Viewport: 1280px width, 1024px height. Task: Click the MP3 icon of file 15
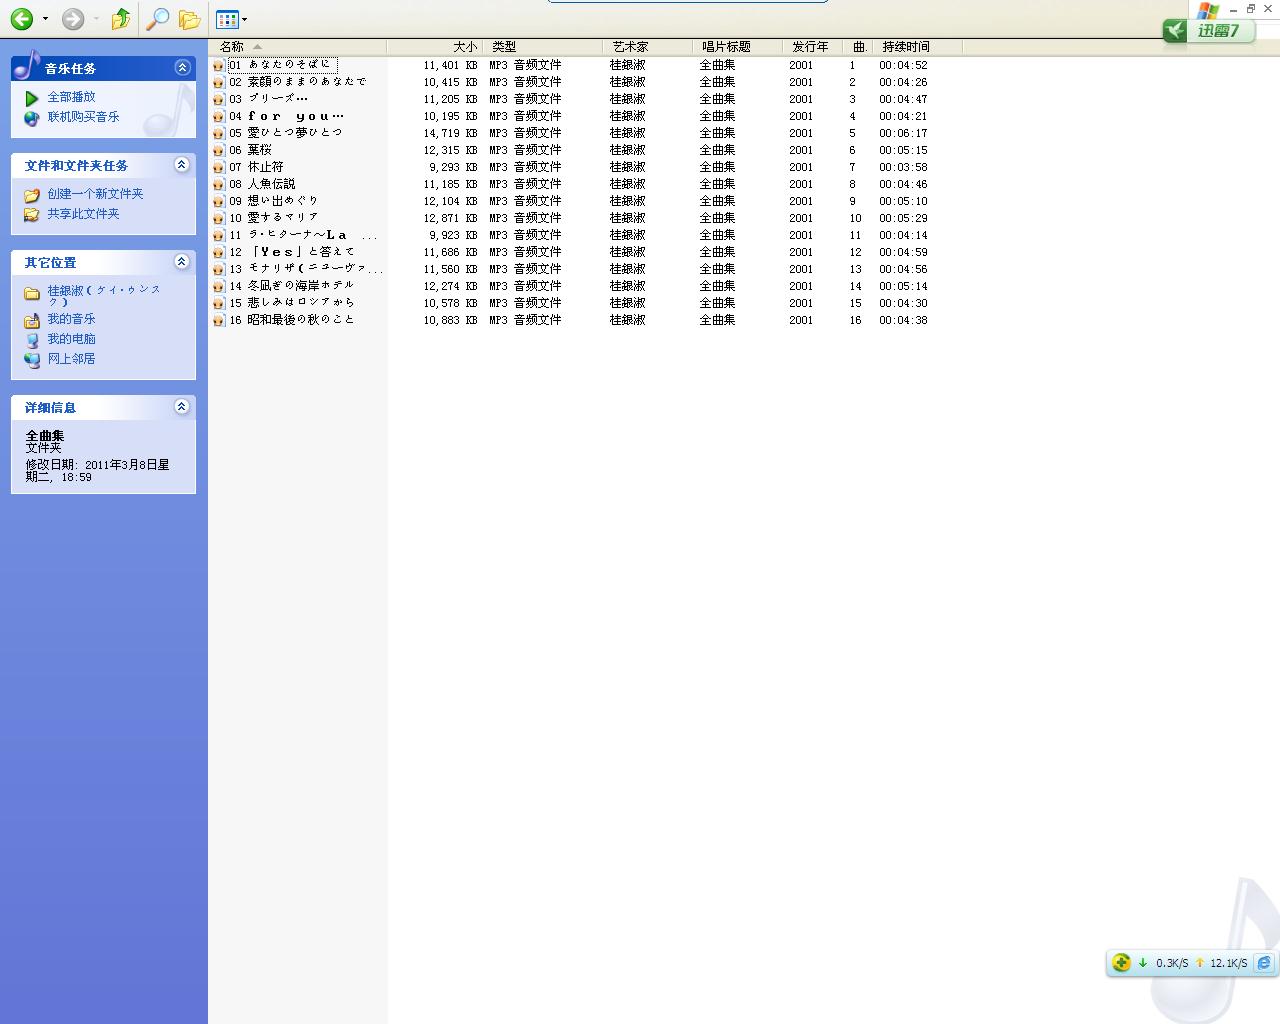(218, 303)
